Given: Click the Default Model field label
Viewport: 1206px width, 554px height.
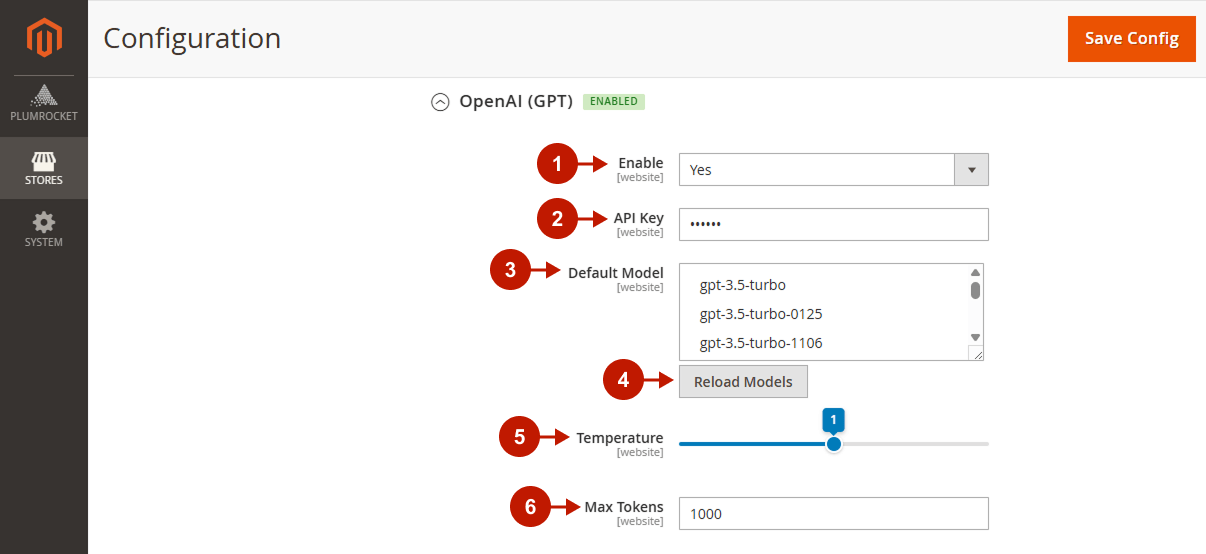Looking at the screenshot, I should coord(615,273).
